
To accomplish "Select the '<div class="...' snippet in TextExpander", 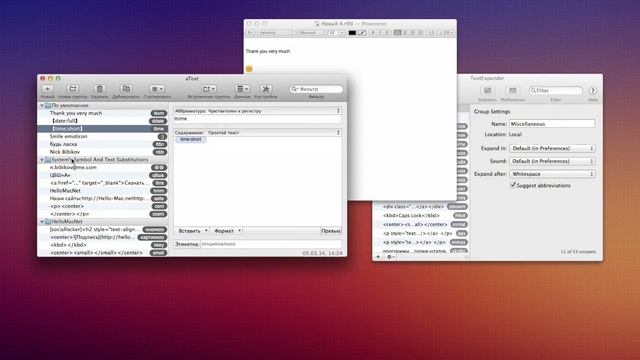I will (x=422, y=207).
